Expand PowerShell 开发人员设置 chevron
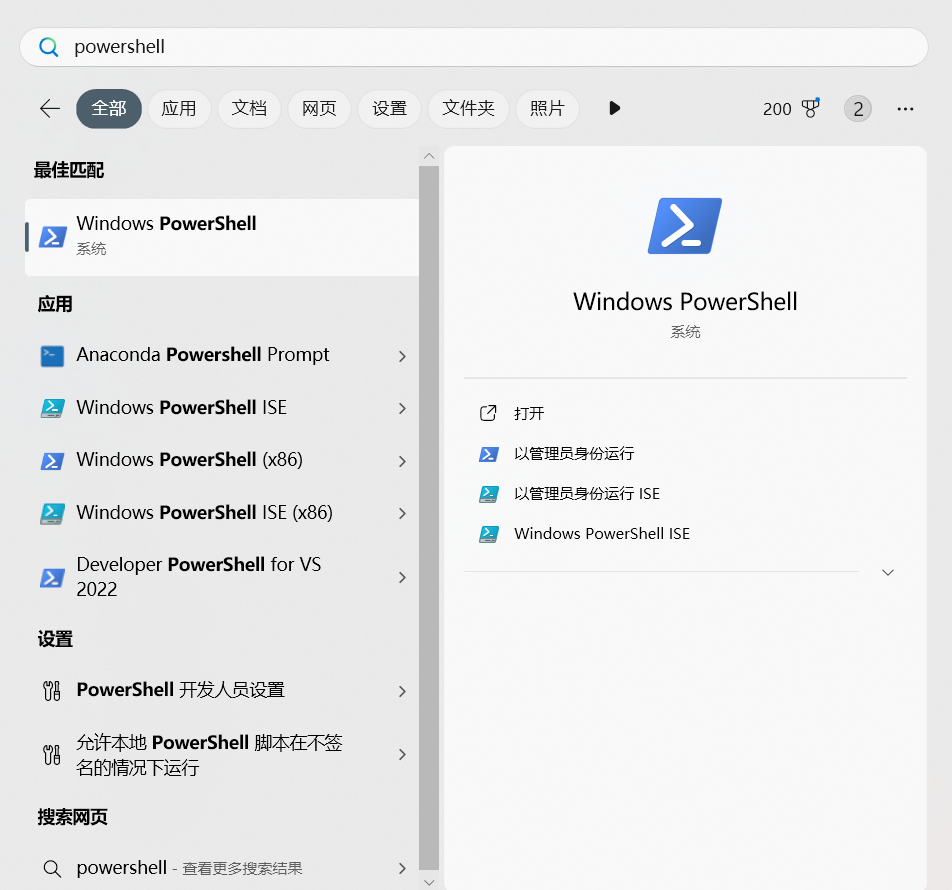 point(402,691)
